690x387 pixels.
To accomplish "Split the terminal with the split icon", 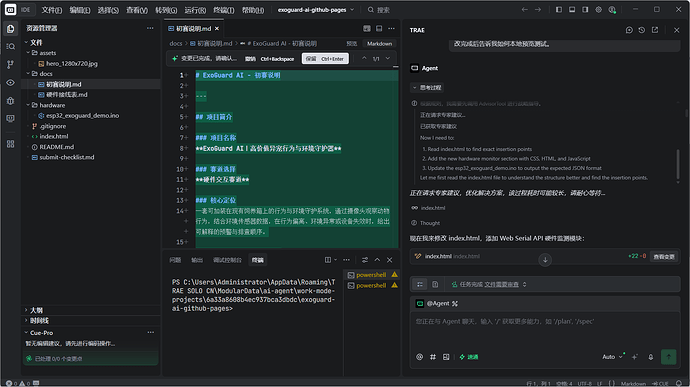I will (328, 260).
